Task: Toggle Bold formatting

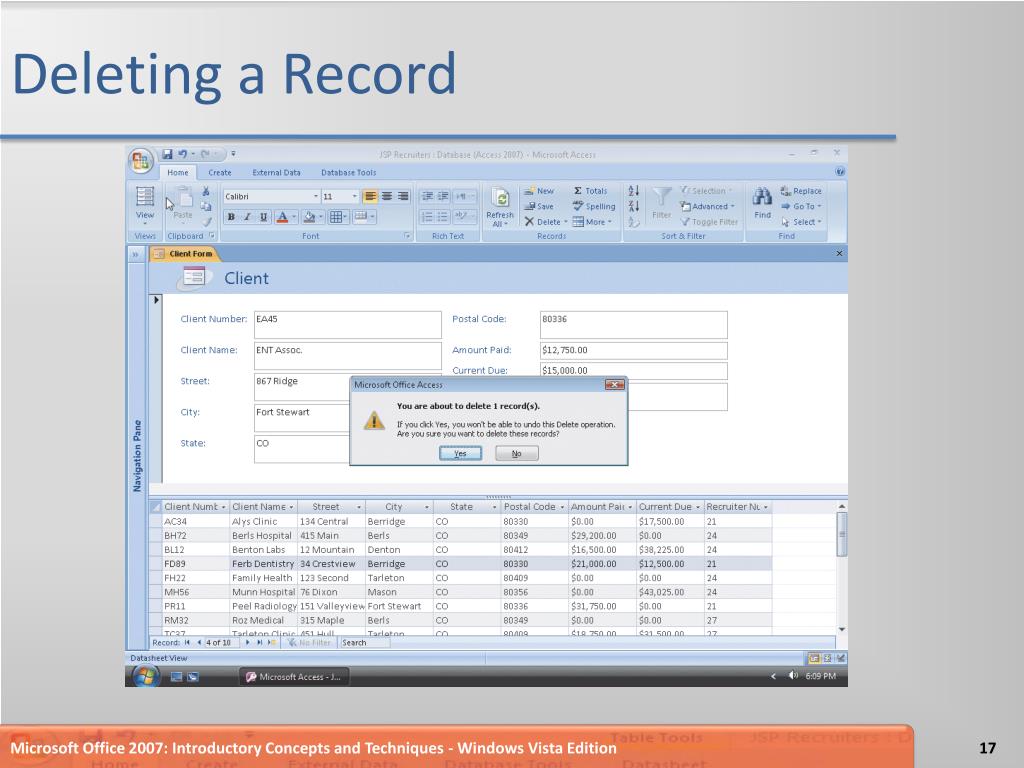Action: 231,217
